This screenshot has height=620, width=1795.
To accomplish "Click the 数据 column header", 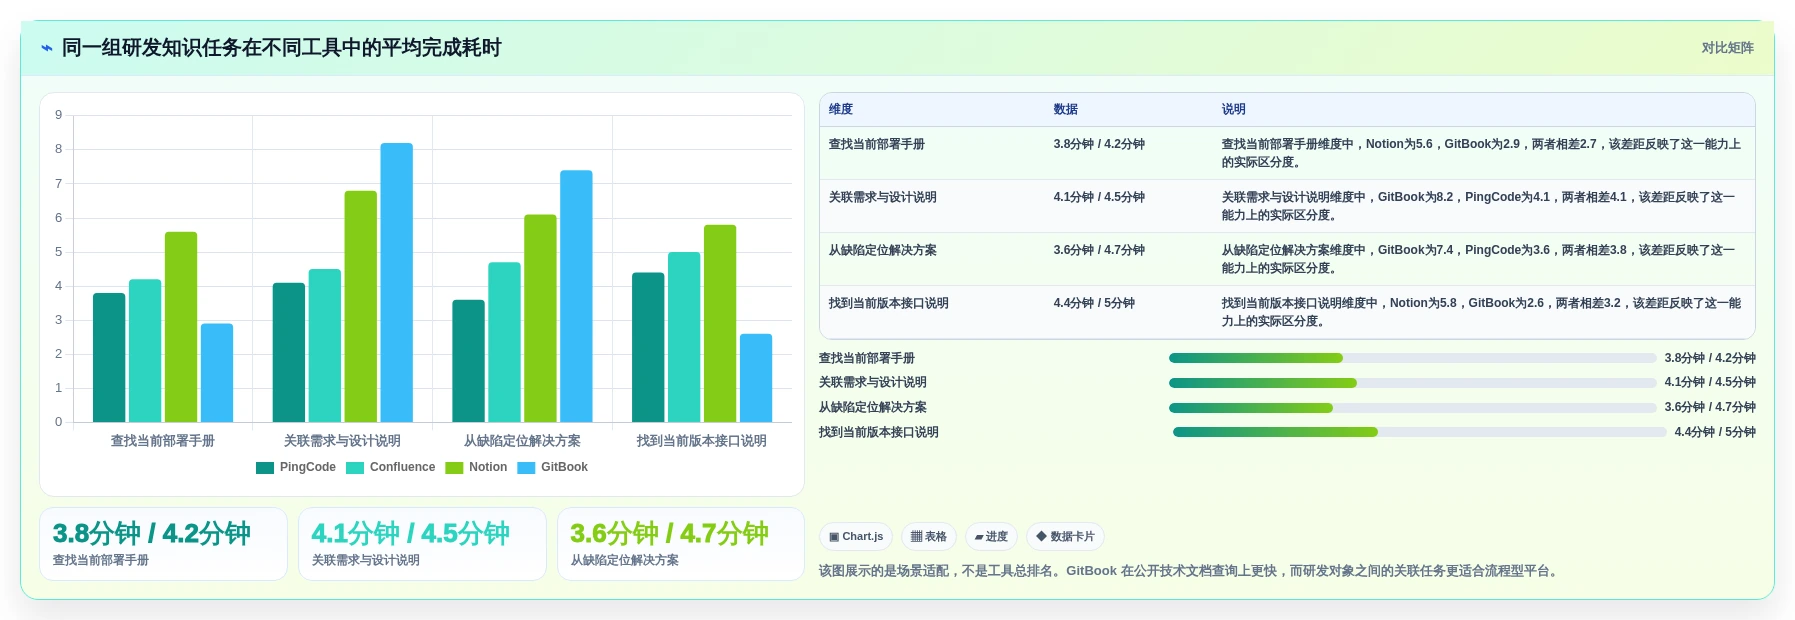I will 1065,110.
